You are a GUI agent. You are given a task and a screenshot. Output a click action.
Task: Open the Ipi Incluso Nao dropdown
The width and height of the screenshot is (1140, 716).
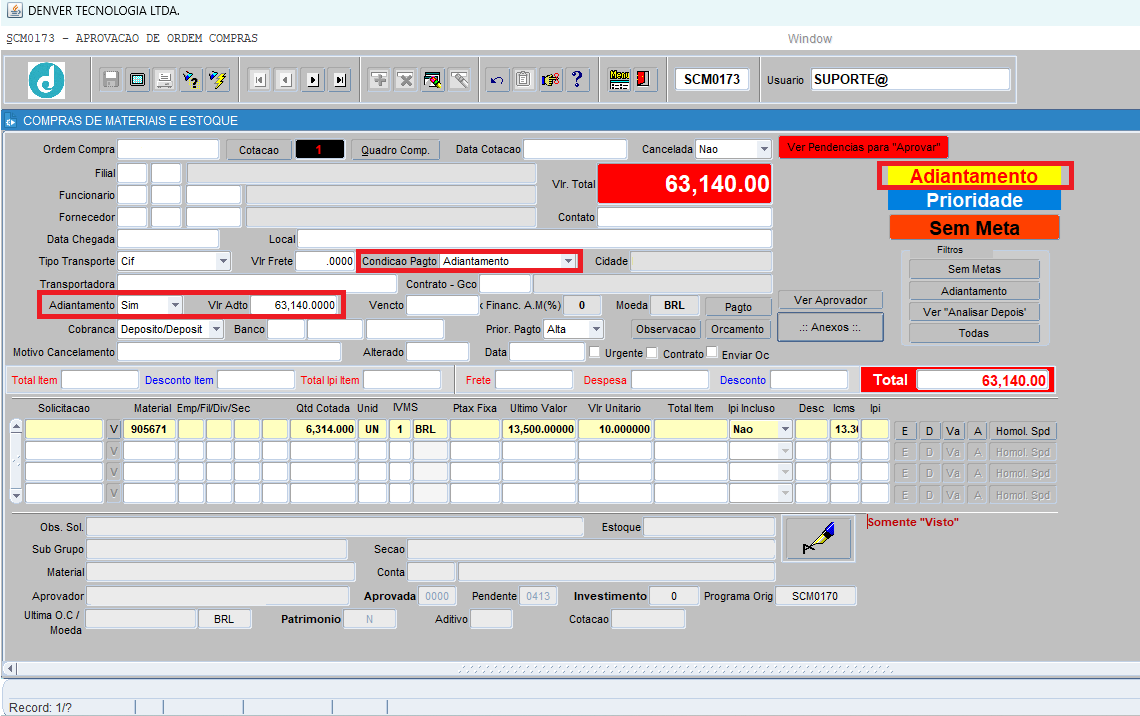point(785,430)
